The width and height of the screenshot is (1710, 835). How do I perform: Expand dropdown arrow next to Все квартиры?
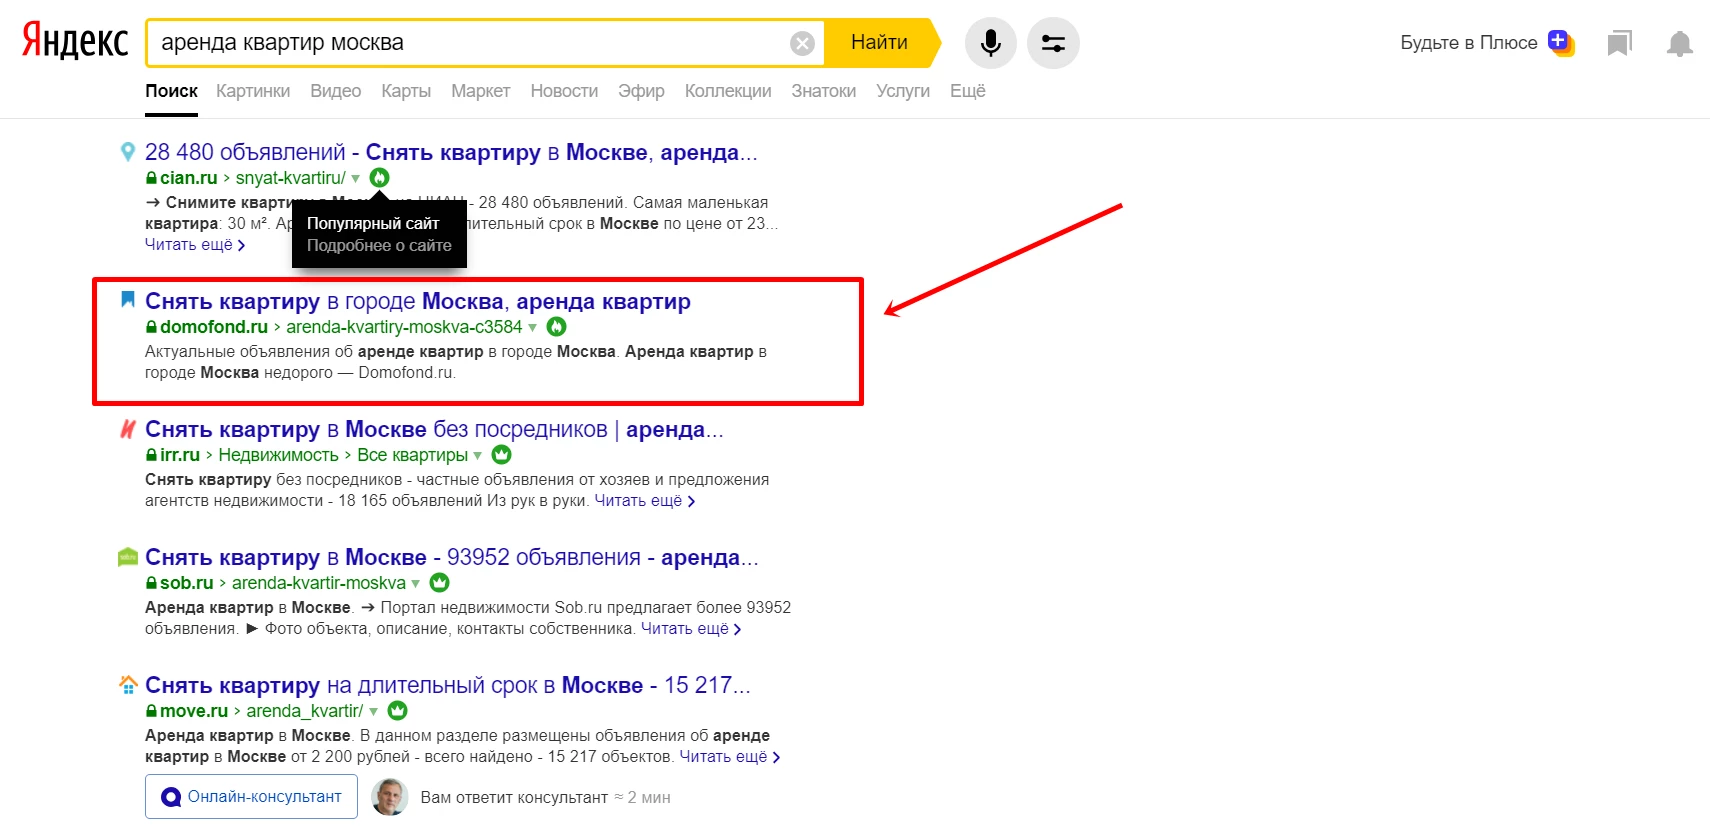477,456
